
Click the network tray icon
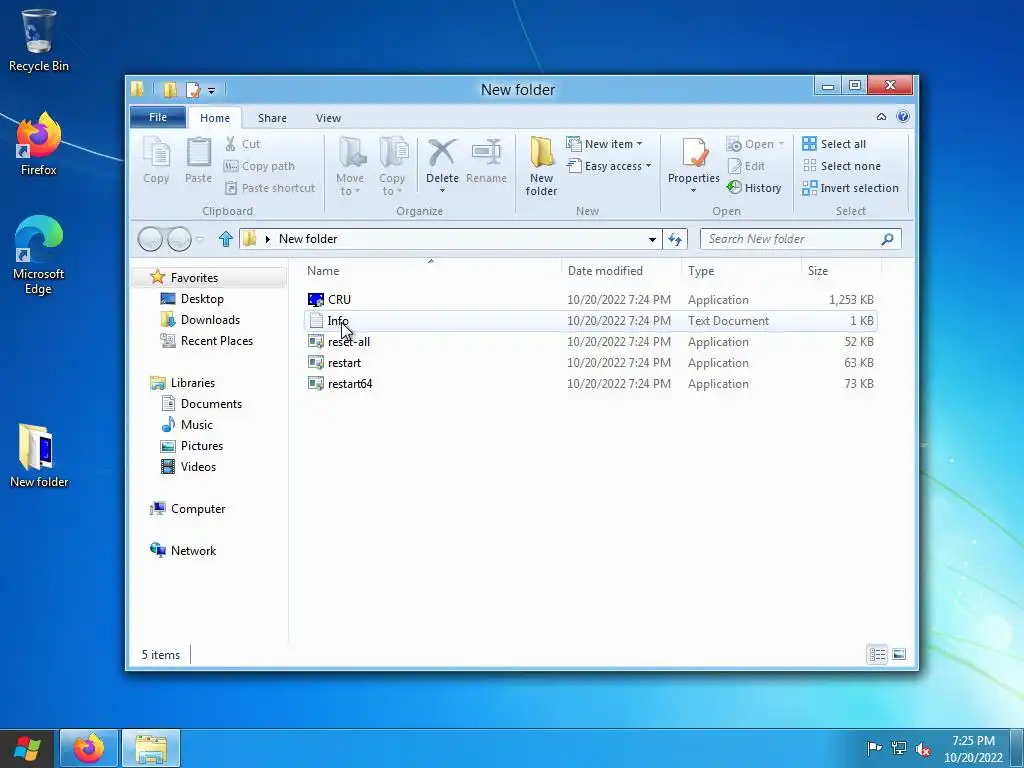[x=899, y=748]
